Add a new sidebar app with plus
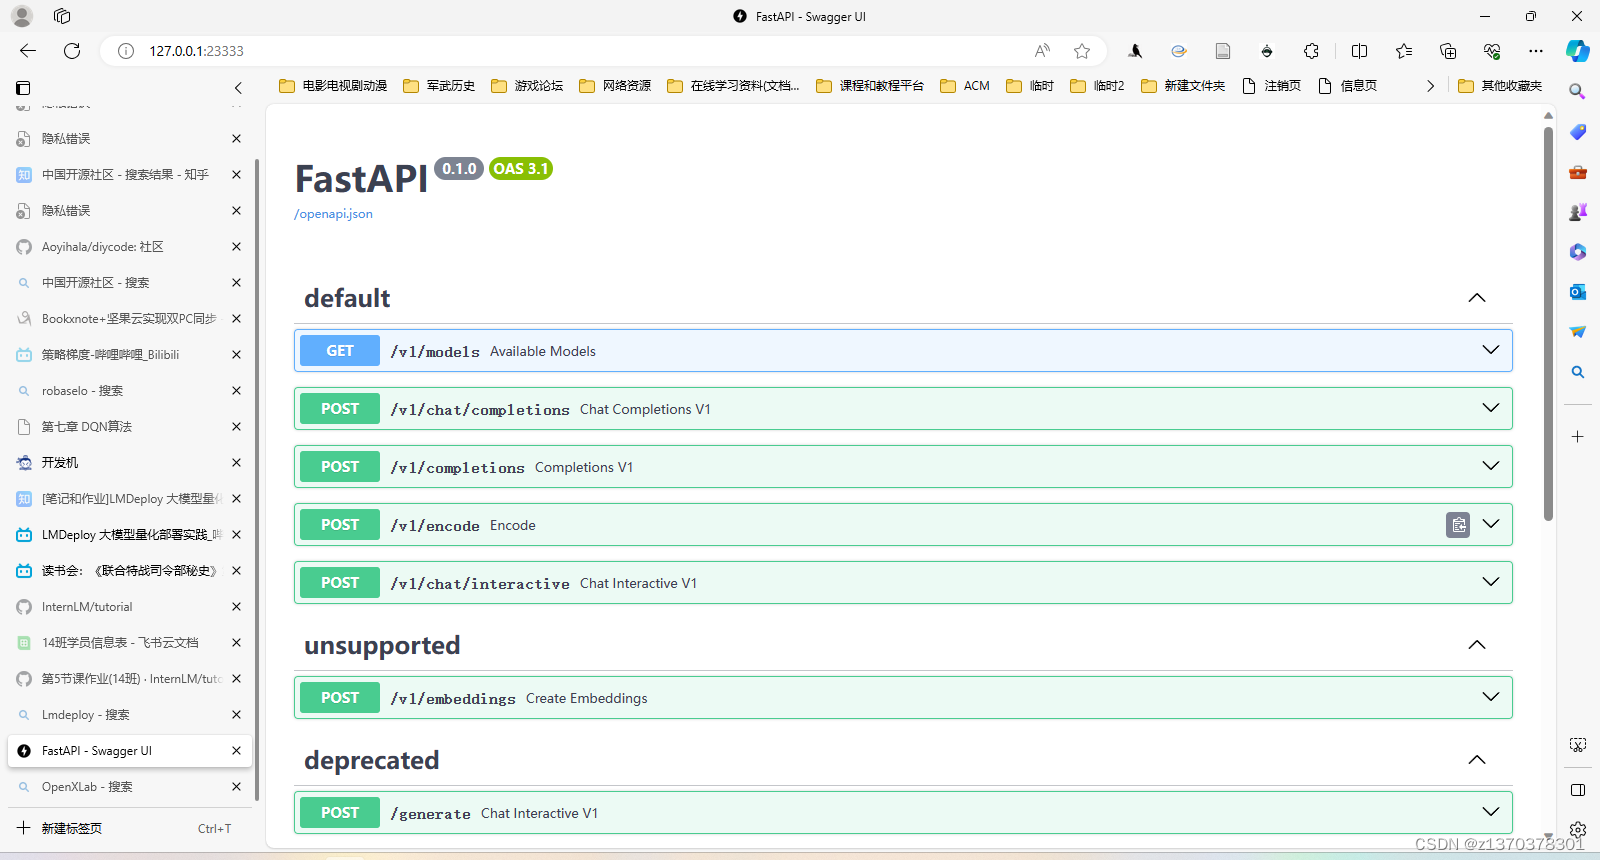 1578,437
